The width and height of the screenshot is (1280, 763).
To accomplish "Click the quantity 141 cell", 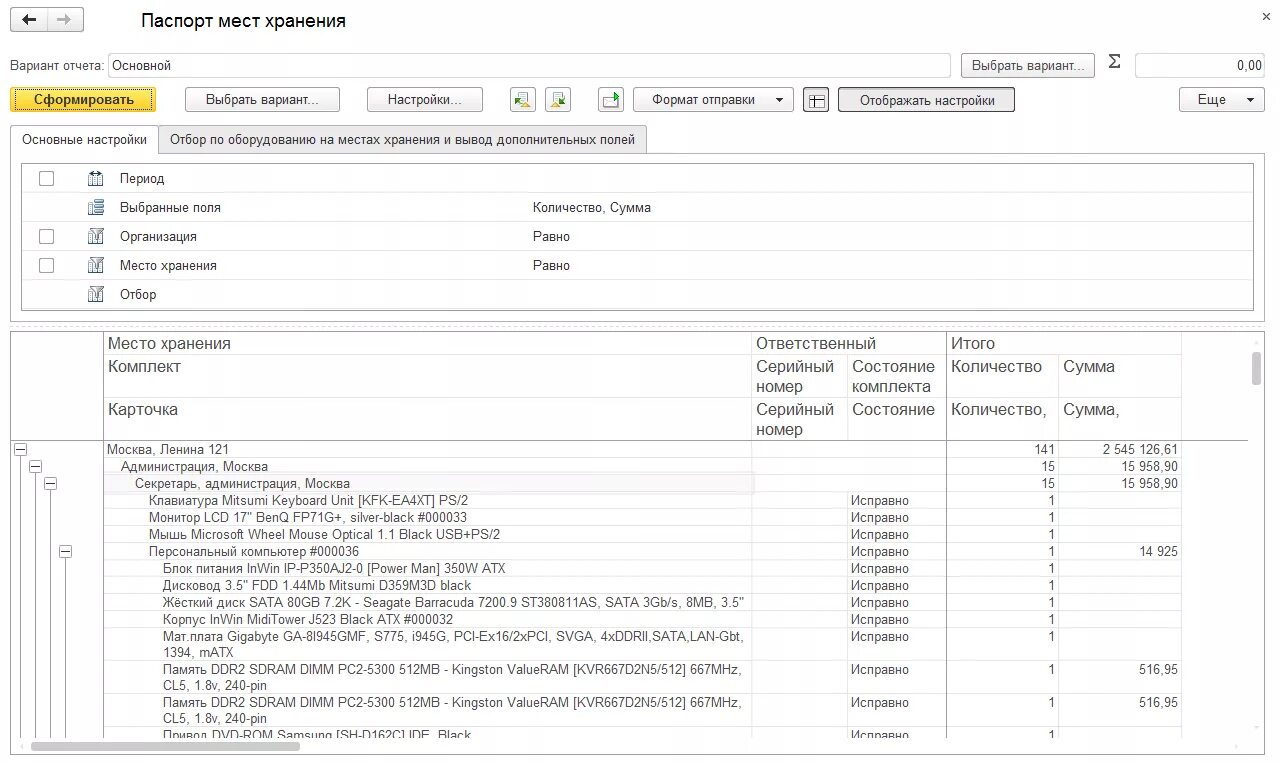I will coord(1044,450).
